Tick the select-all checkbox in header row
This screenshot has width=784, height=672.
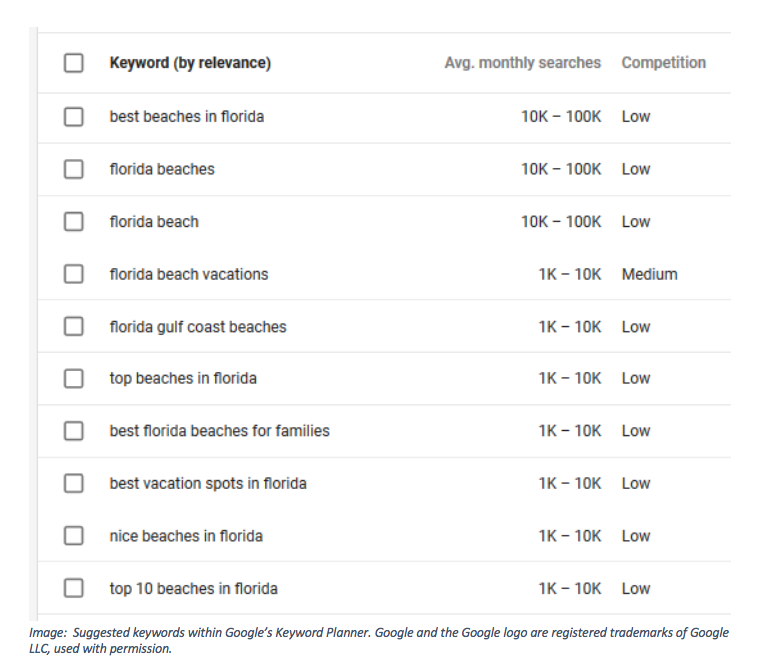(x=73, y=63)
